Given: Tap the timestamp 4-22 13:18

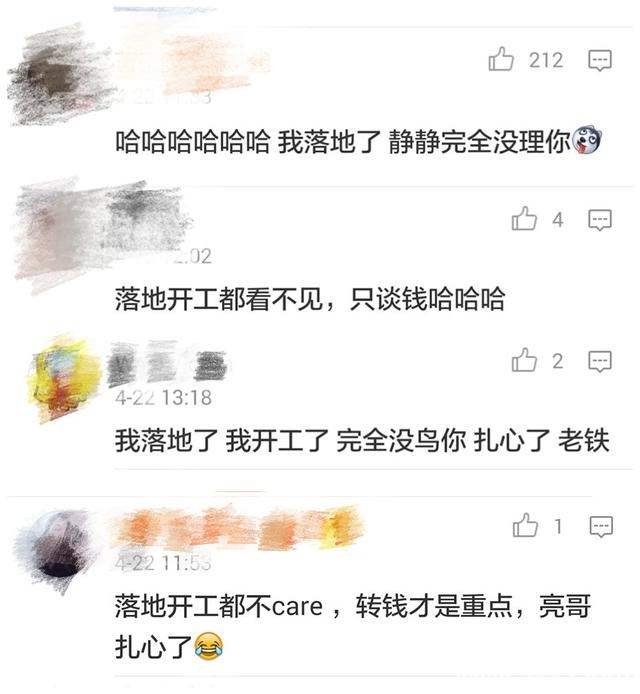Looking at the screenshot, I should click(x=163, y=397).
